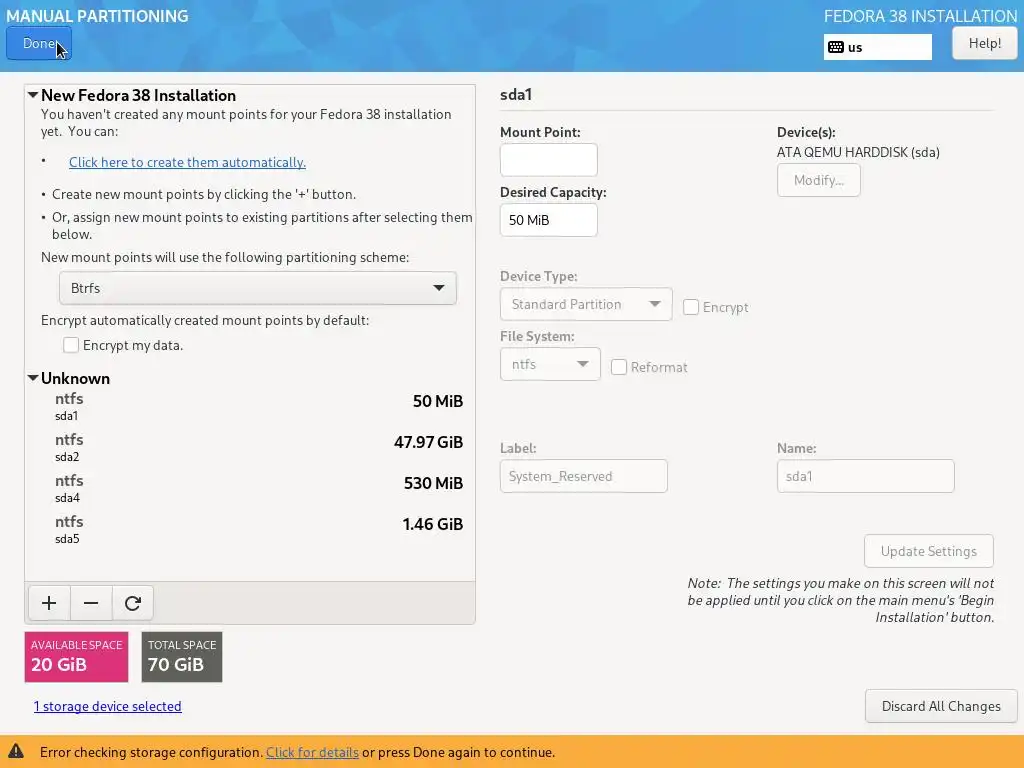Click Update Settings button
The height and width of the screenshot is (768, 1024).
click(x=928, y=551)
